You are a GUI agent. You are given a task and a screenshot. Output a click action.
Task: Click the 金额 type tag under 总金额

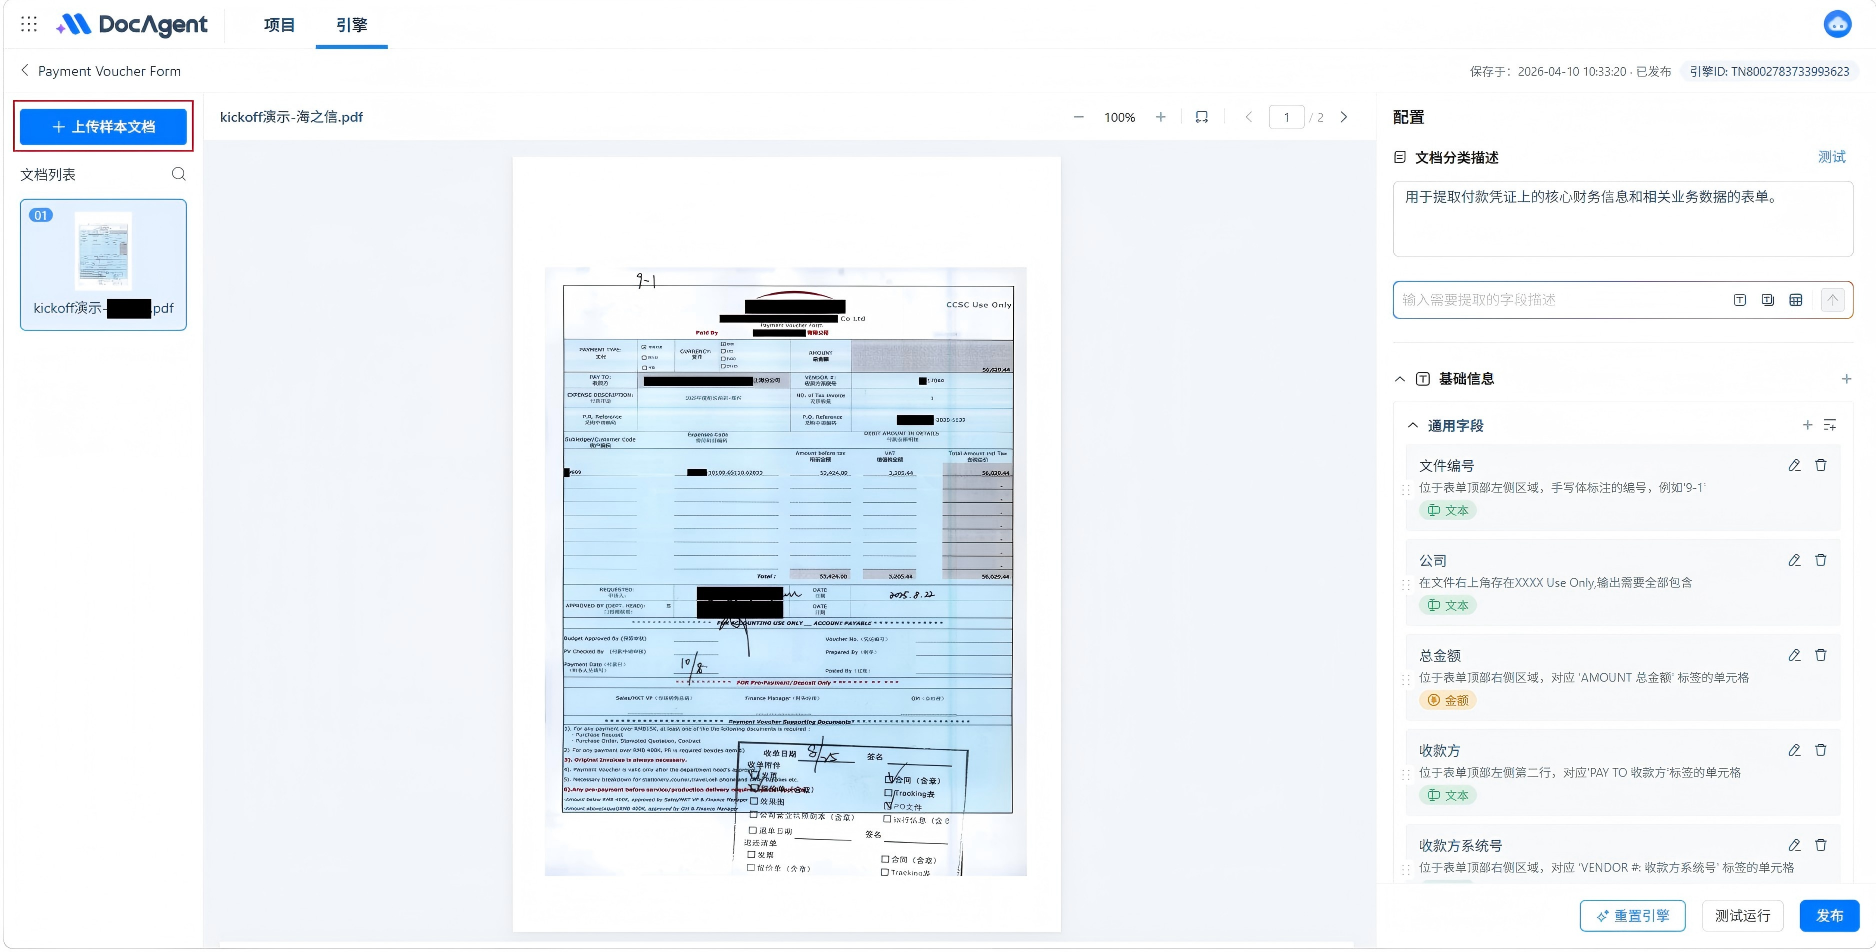point(1448,700)
